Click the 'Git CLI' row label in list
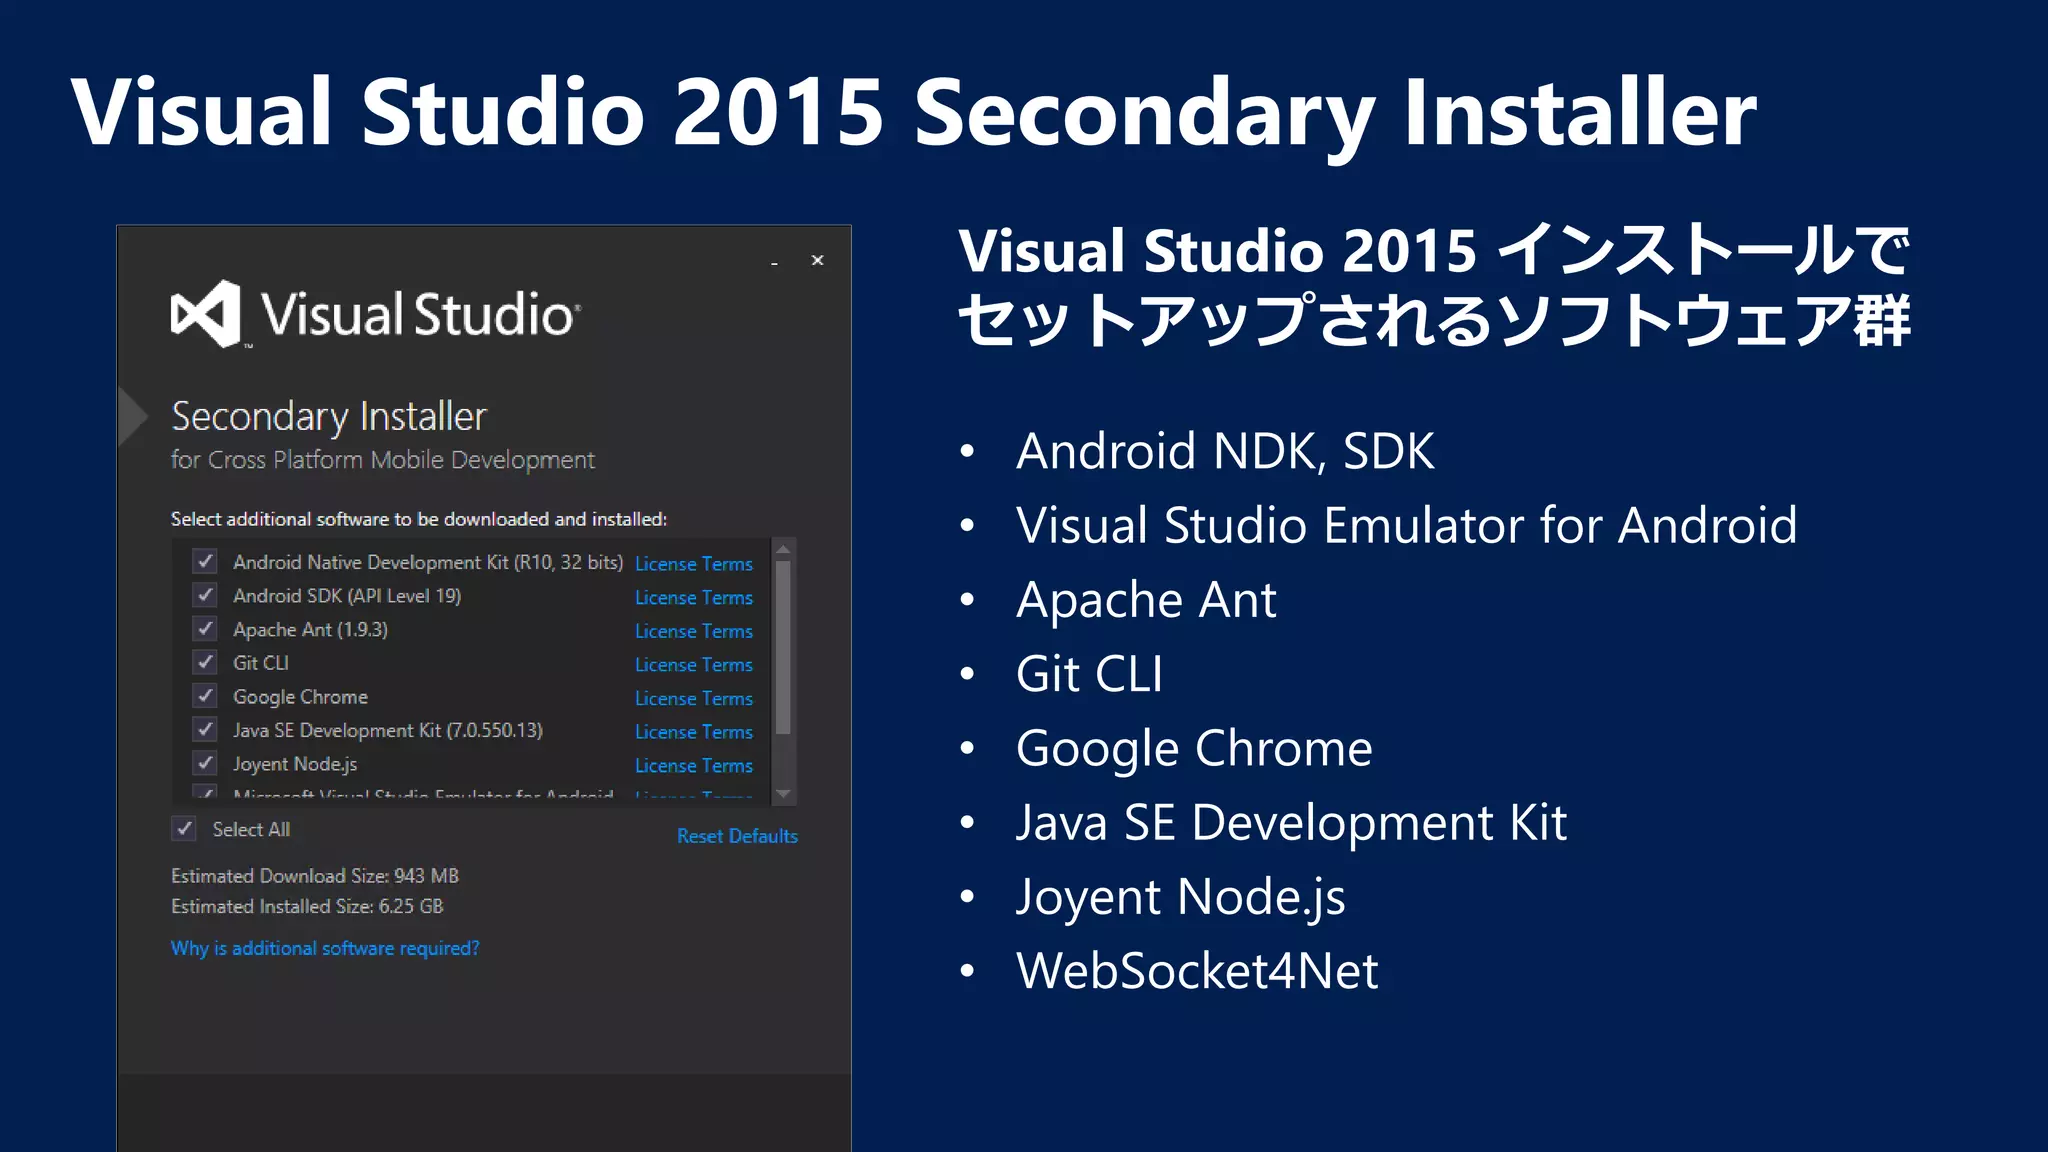 pyautogui.click(x=261, y=663)
